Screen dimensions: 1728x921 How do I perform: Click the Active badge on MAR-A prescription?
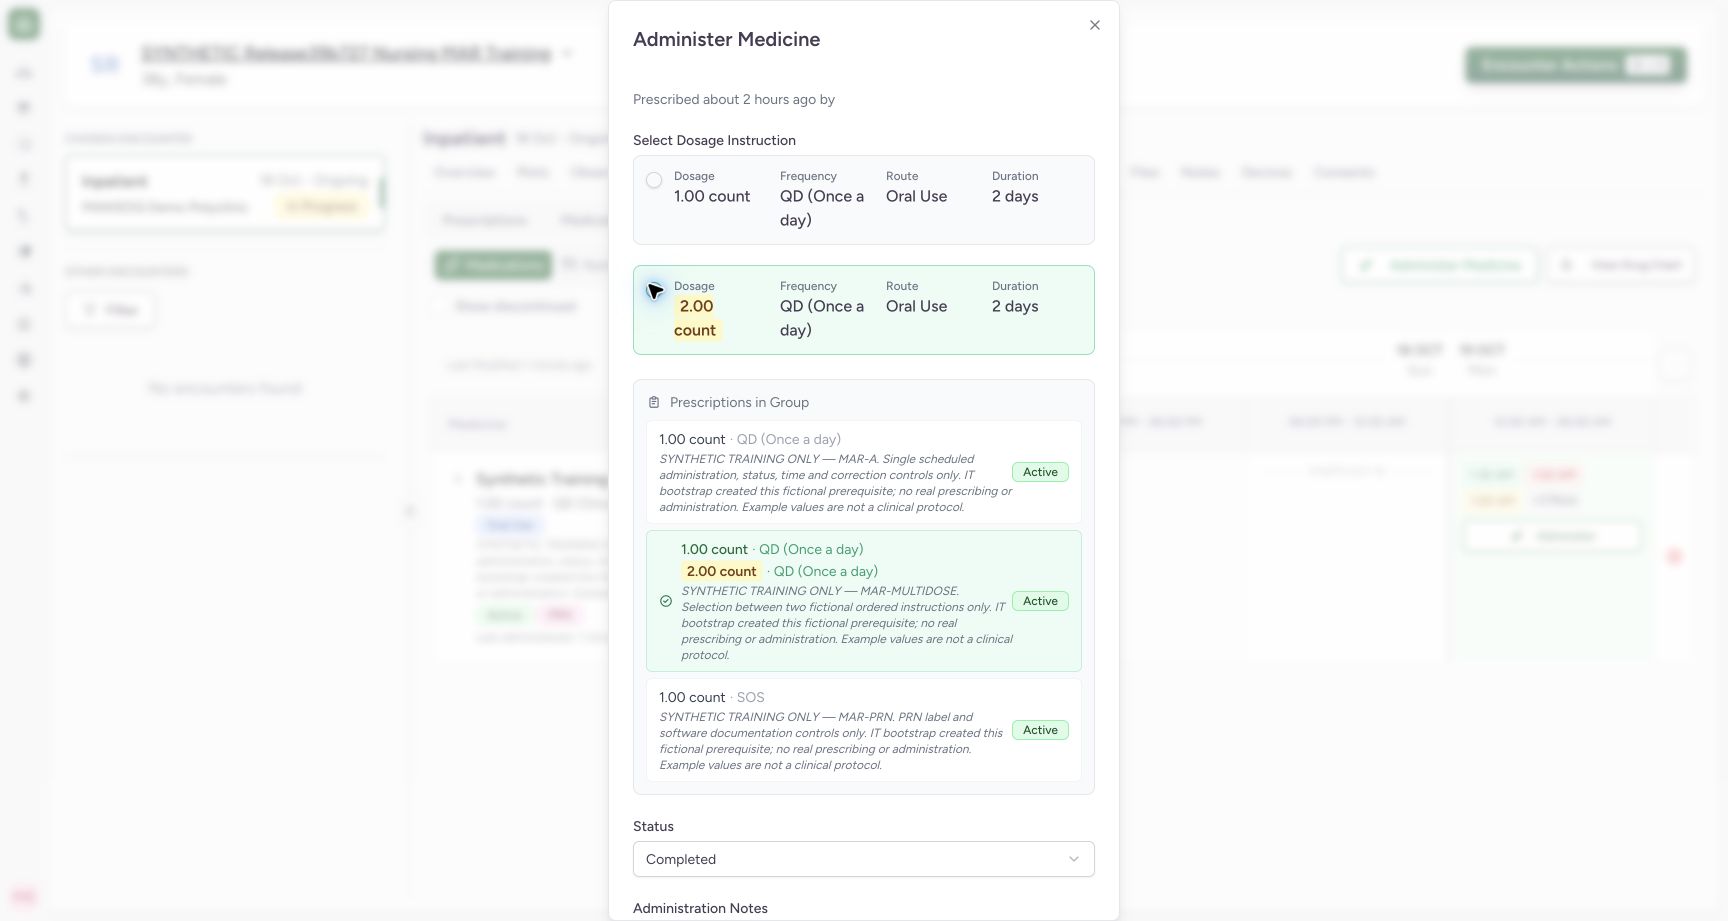(x=1040, y=472)
